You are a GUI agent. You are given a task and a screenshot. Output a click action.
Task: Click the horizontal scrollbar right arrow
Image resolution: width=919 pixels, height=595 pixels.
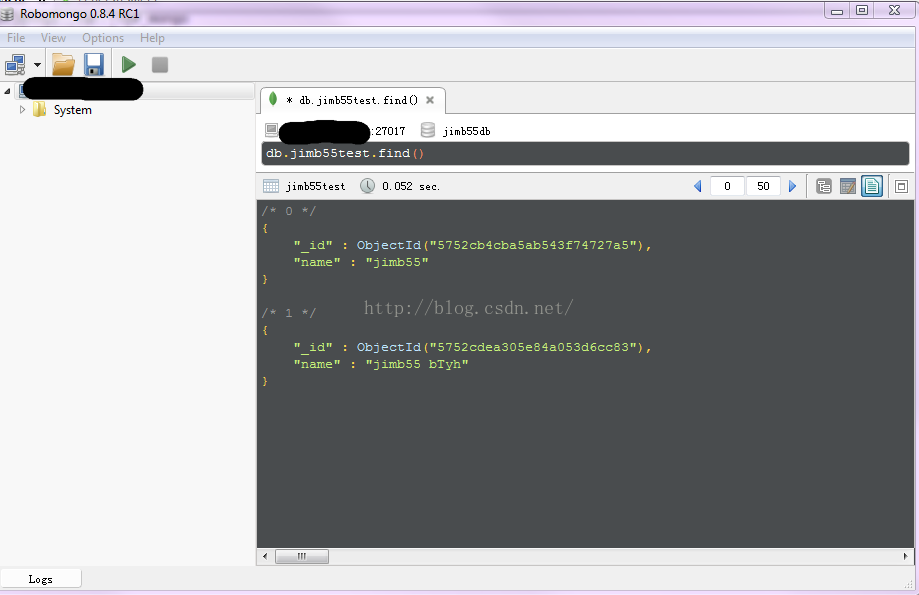[906, 556]
